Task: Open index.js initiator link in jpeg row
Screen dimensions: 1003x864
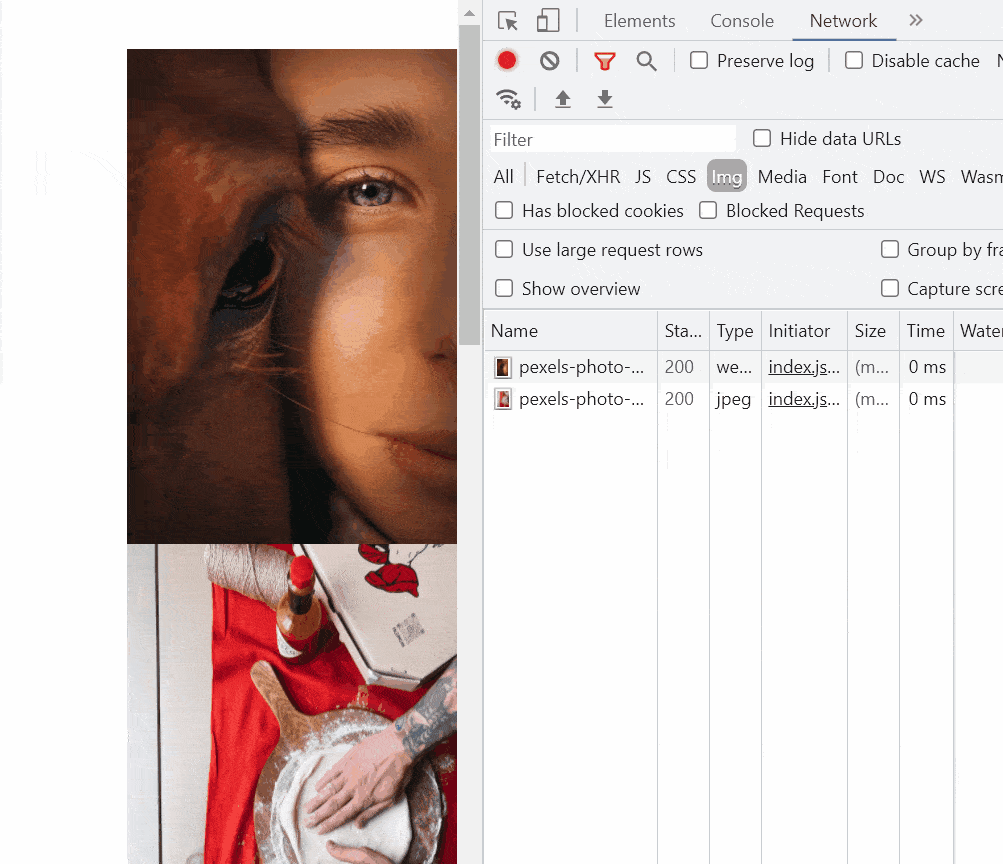Action: [804, 399]
